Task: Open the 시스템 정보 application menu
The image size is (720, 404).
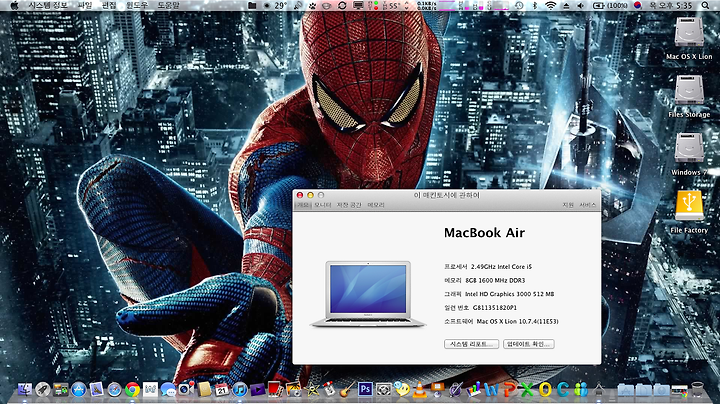Action: pyautogui.click(x=48, y=6)
